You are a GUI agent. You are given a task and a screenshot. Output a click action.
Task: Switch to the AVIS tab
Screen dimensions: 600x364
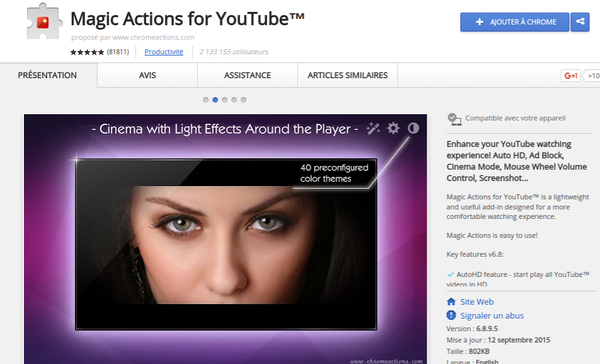tap(147, 75)
